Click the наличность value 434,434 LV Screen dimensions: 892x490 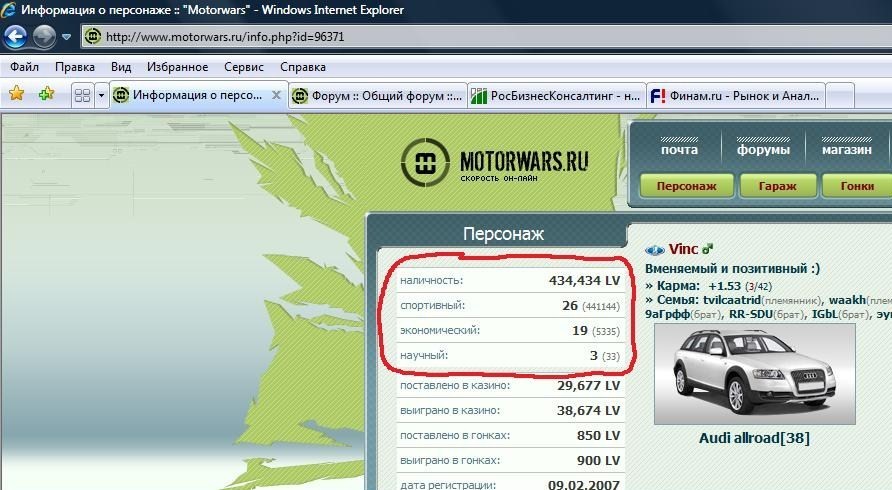(584, 281)
